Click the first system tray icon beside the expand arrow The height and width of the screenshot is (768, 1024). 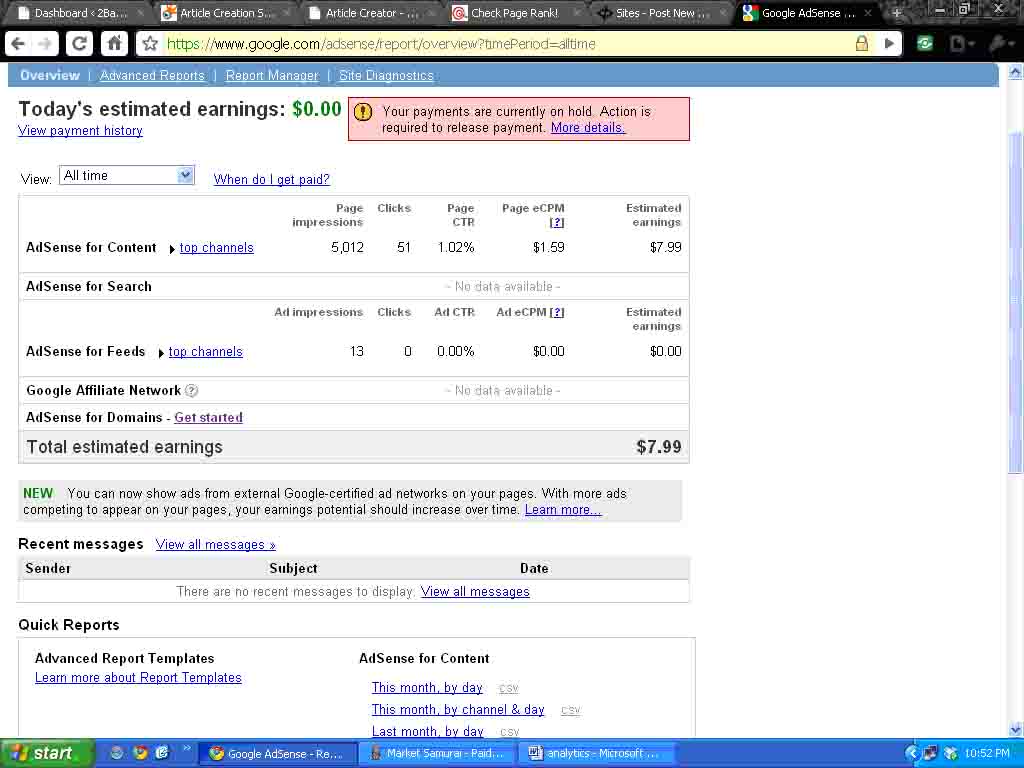click(x=930, y=754)
